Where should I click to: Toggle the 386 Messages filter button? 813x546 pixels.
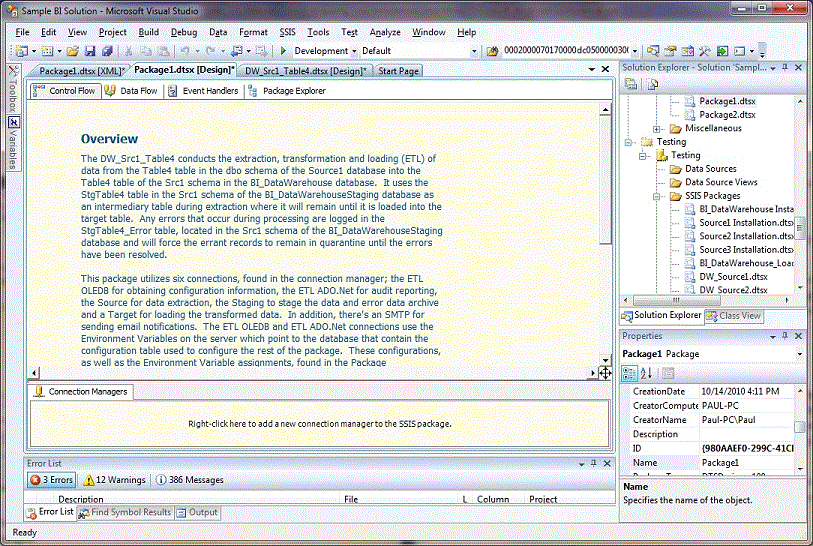pos(190,480)
